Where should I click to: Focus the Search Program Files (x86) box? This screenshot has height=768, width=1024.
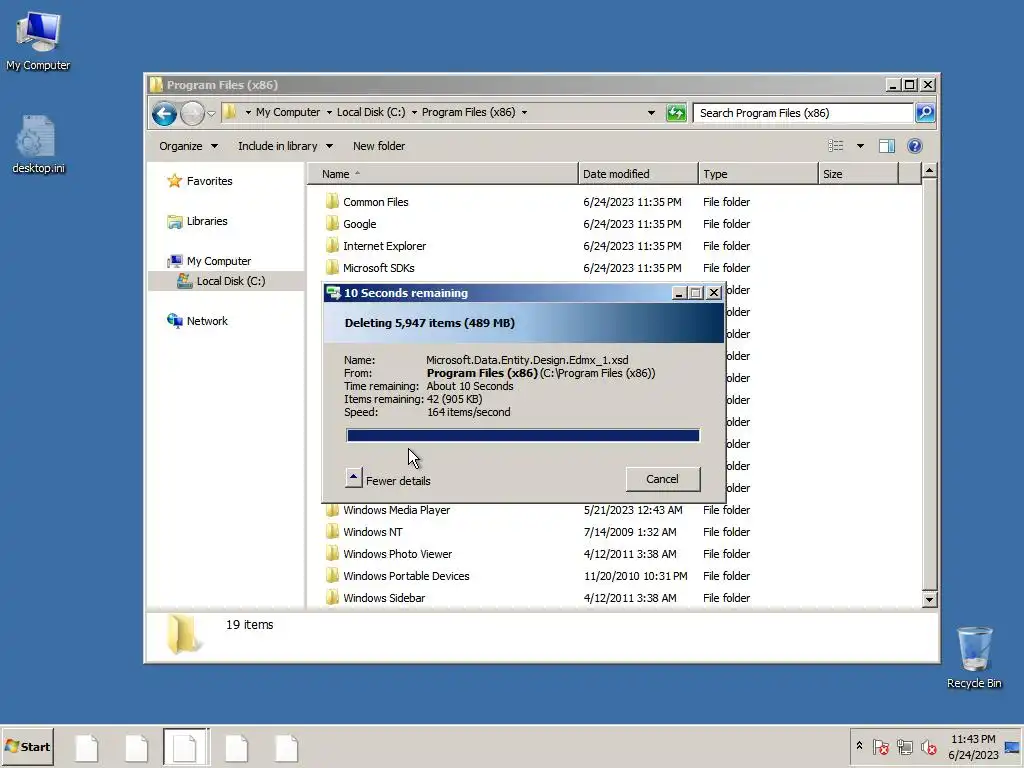[x=803, y=113]
